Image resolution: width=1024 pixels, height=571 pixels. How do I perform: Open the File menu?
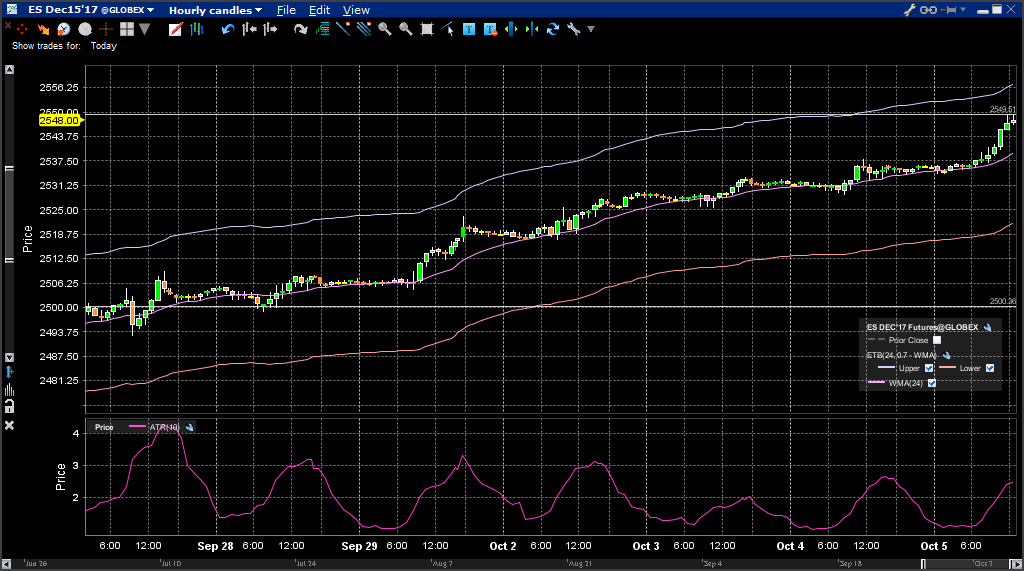click(286, 10)
